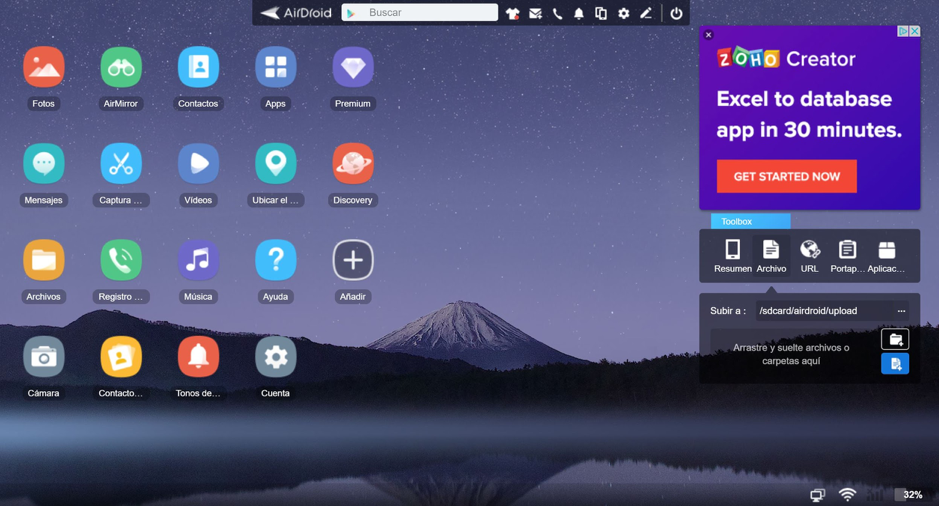Open the Archivos folder icon
The width and height of the screenshot is (939, 506).
coord(44,260)
